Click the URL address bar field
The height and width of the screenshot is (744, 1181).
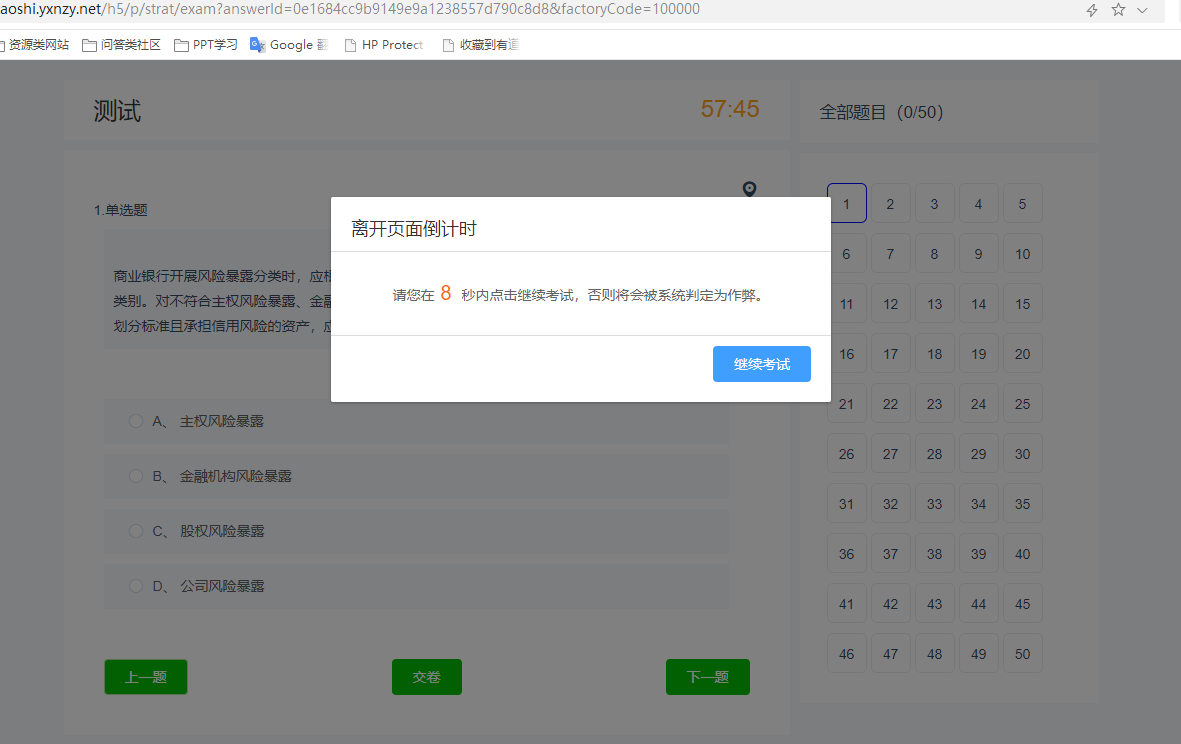click(x=500, y=10)
